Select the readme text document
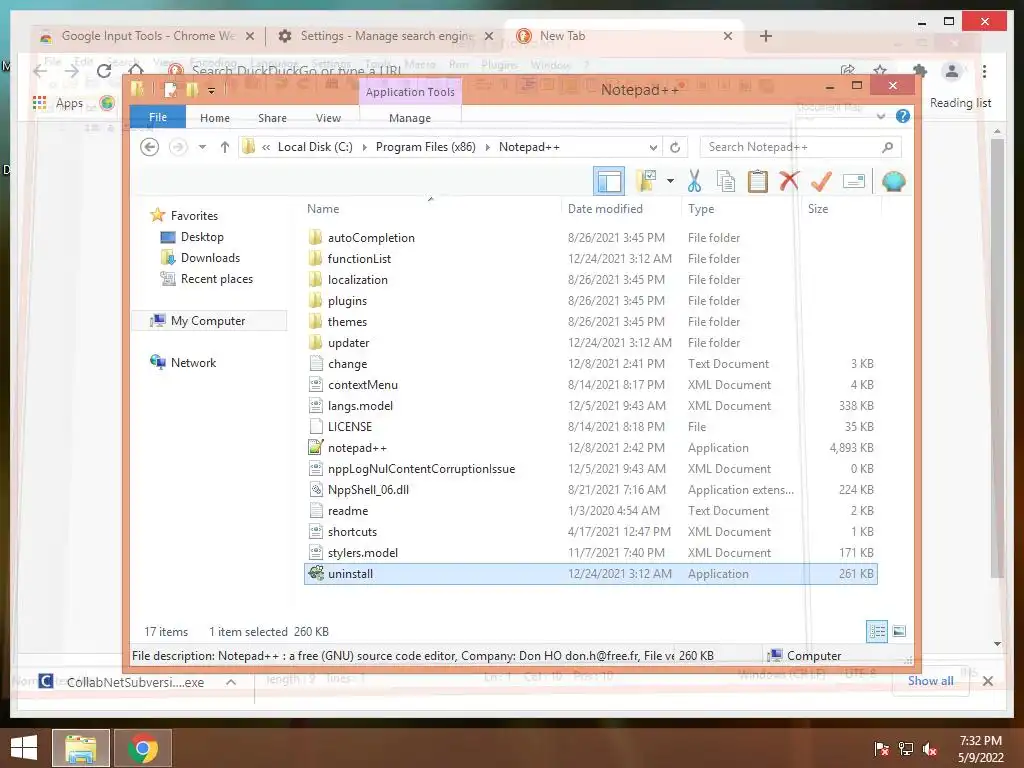Viewport: 1024px width, 768px height. click(347, 511)
